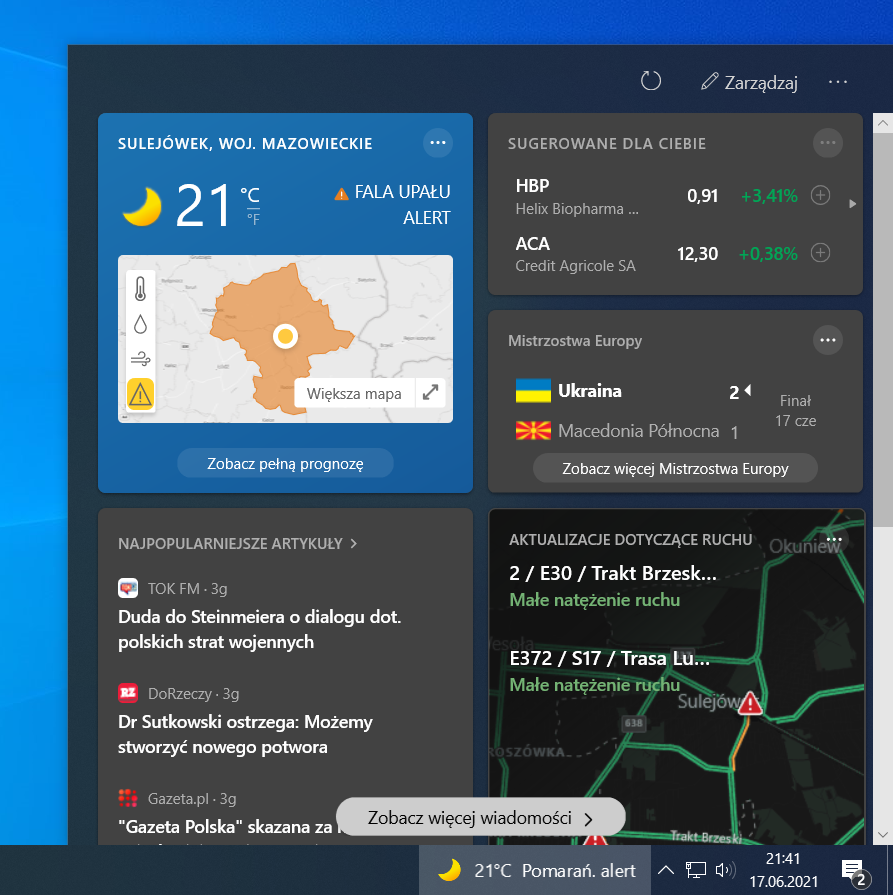Select the alert warning map layer
This screenshot has width=893, height=895.
[x=141, y=394]
